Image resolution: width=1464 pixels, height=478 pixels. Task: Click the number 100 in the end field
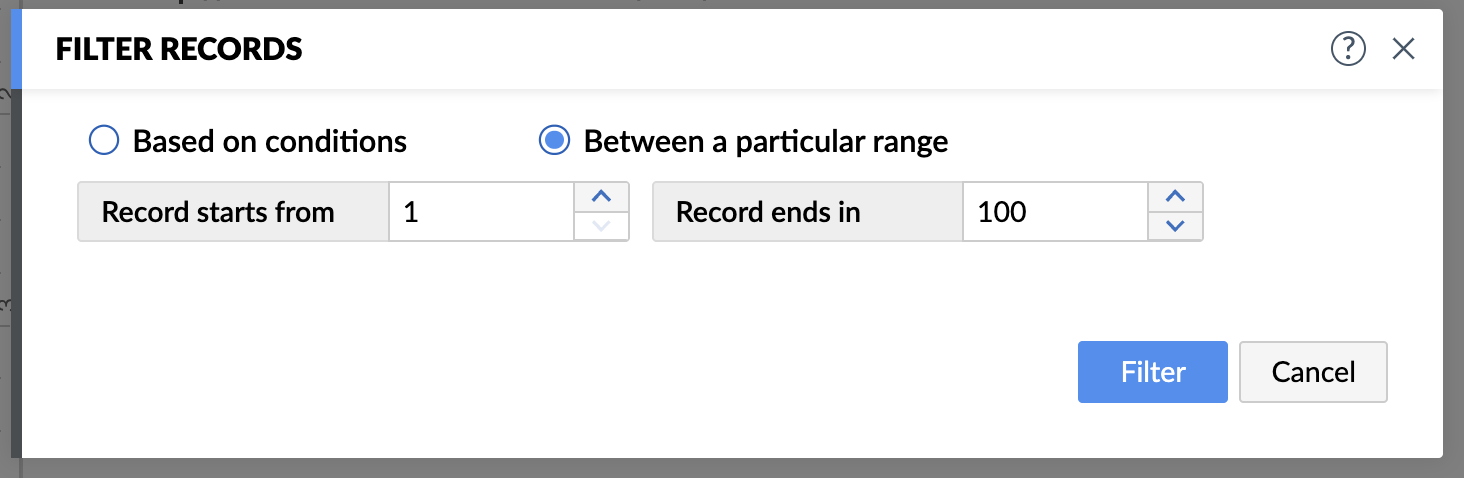(x=1002, y=212)
